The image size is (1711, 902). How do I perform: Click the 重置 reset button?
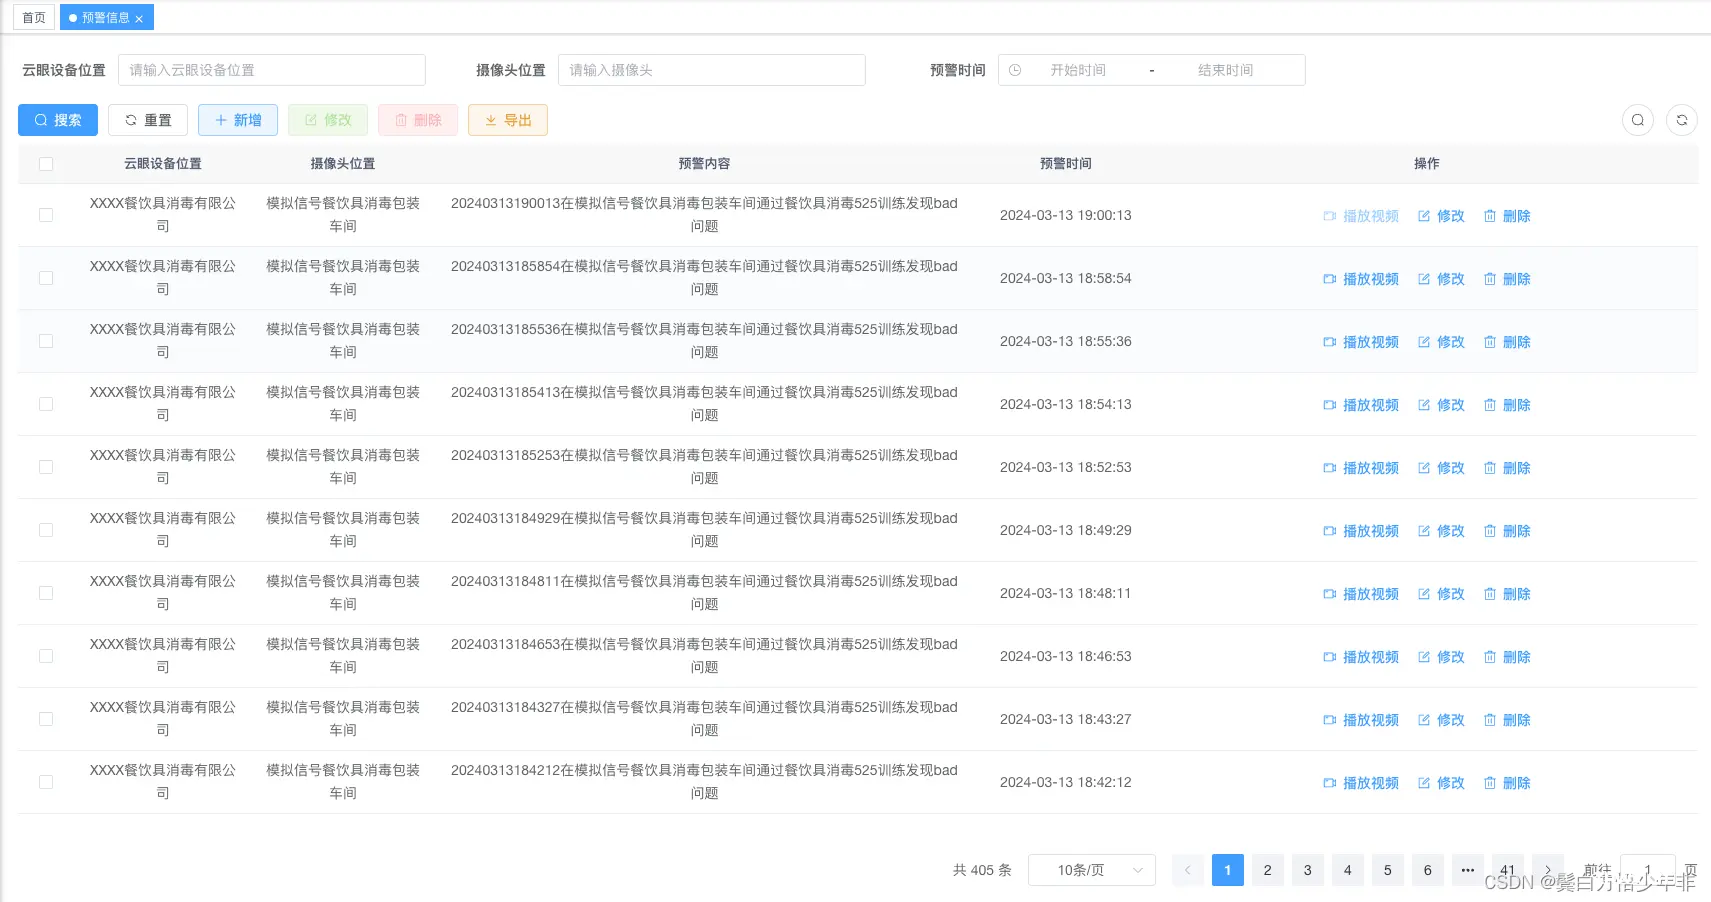[148, 120]
